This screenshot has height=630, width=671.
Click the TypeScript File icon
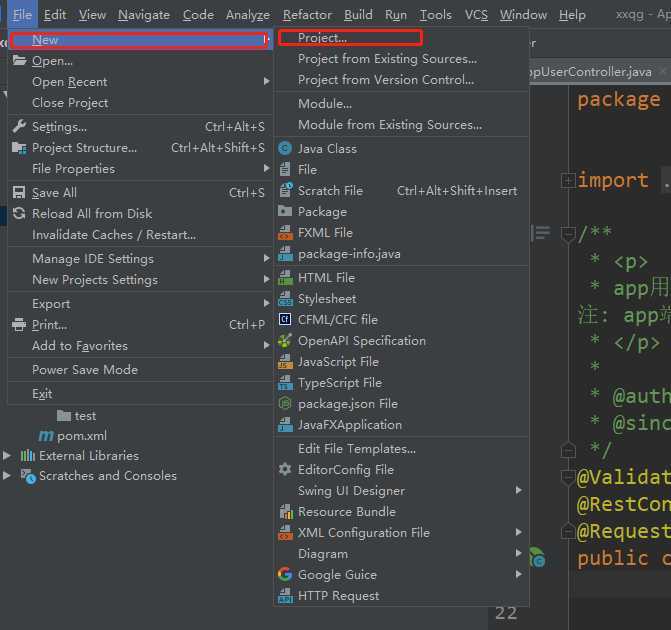[x=285, y=383]
